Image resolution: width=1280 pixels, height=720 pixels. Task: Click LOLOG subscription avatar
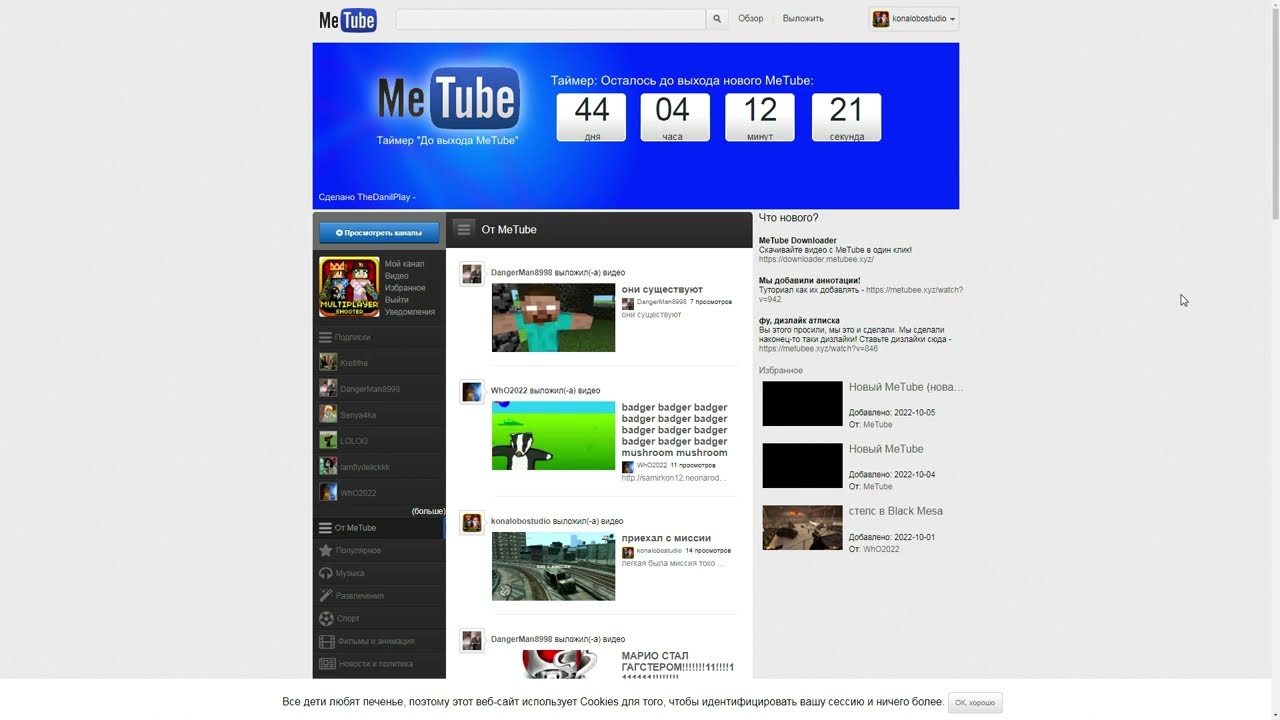click(x=328, y=440)
